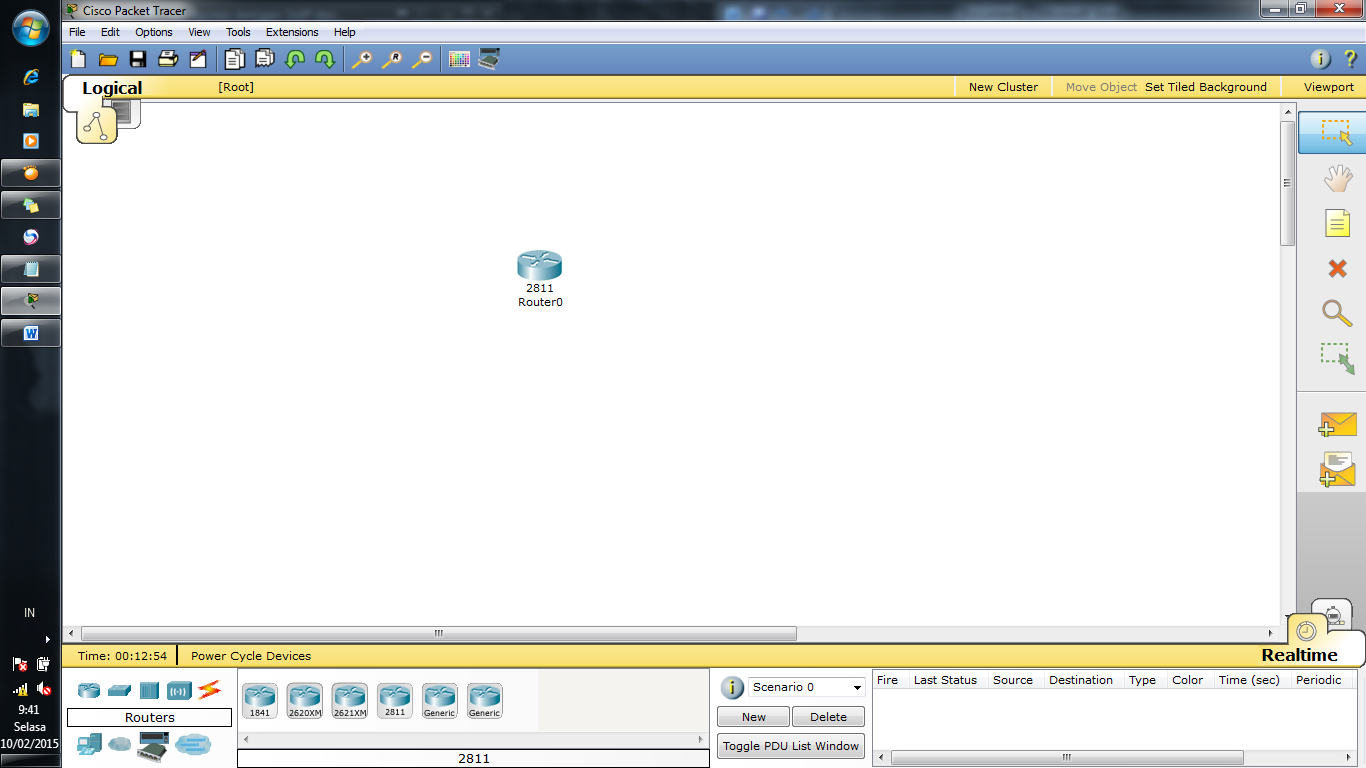Open the Edit menu
Viewport: 1366px width, 768px height.
coord(110,32)
